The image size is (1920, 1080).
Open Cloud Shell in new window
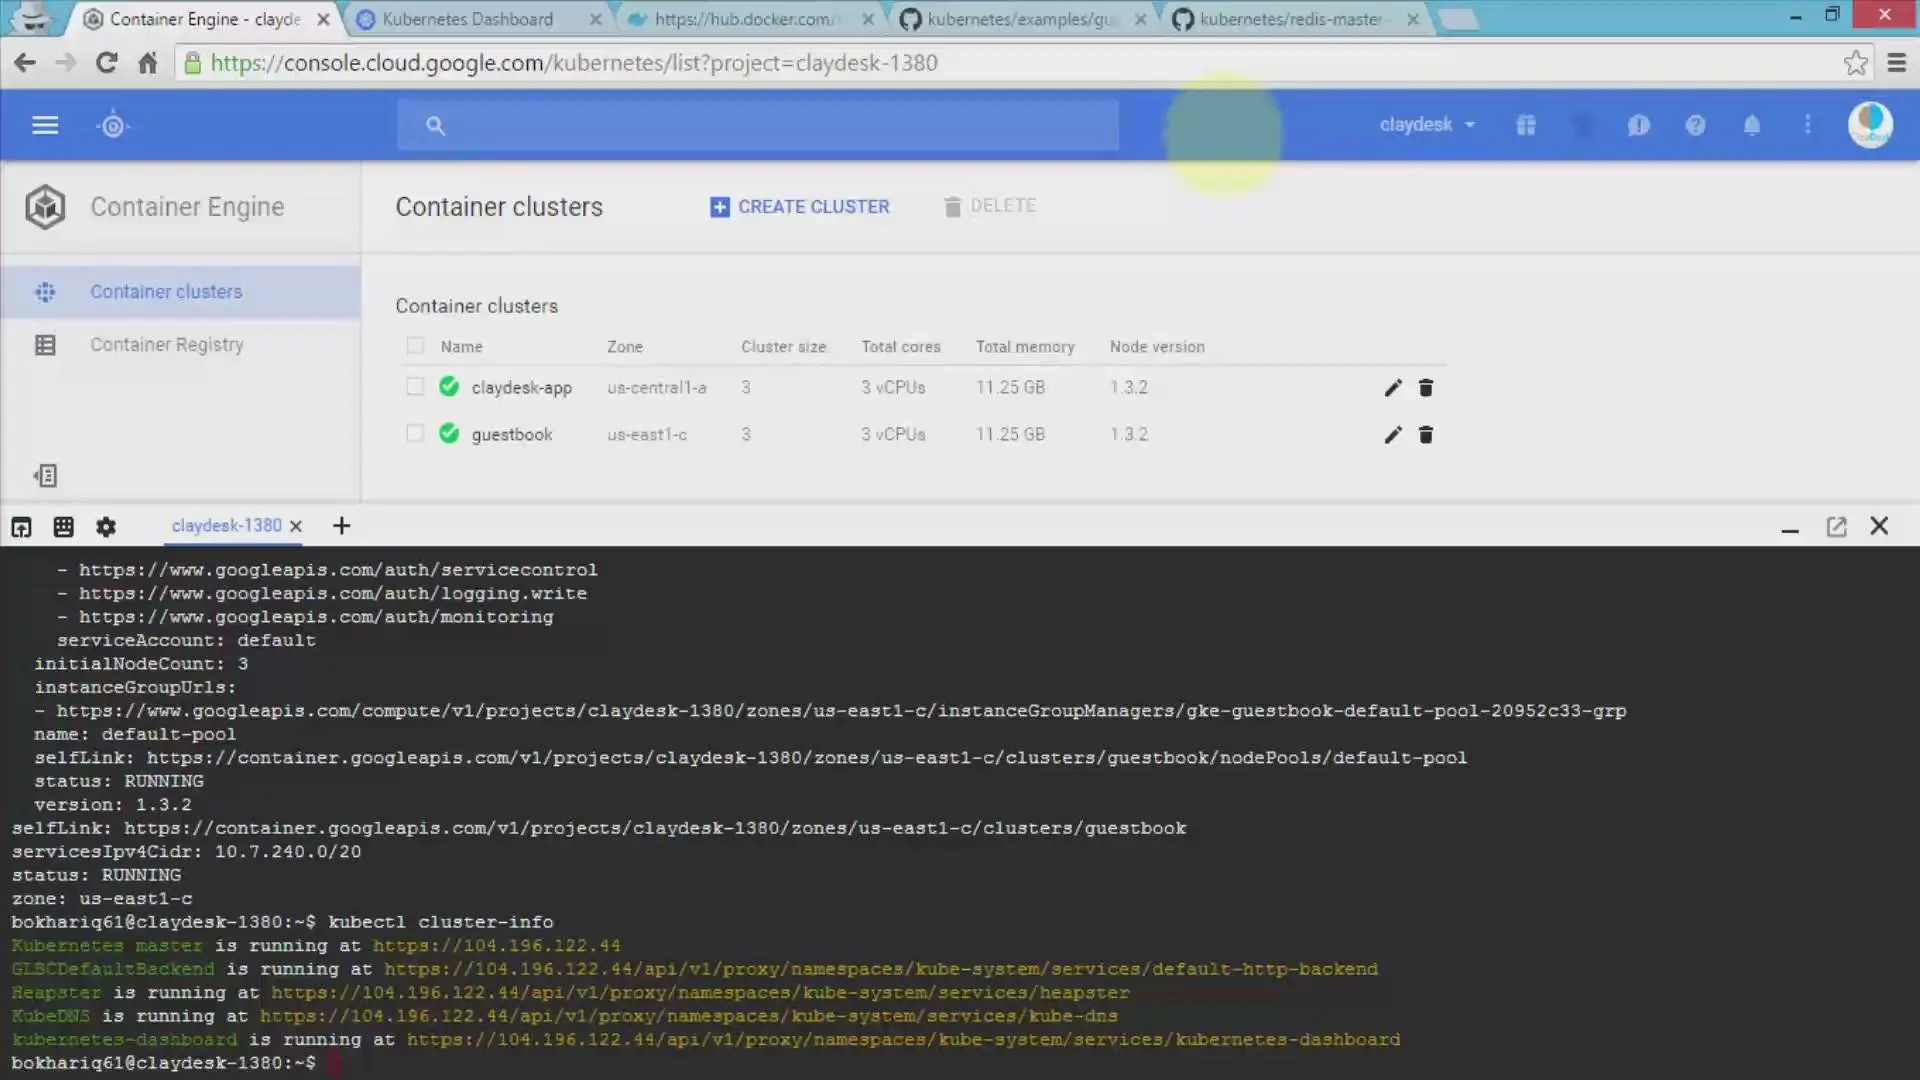coord(1836,526)
